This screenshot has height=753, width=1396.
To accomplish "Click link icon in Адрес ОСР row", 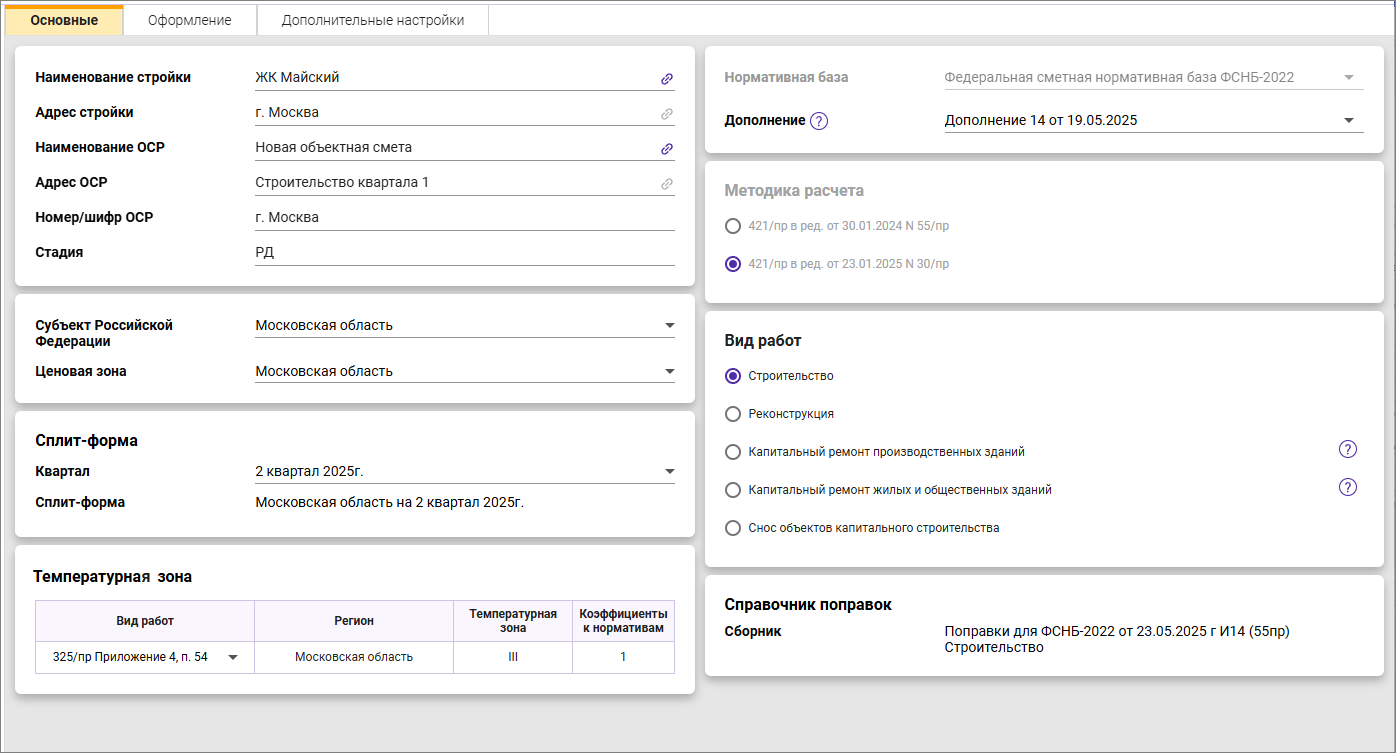I will pos(666,184).
